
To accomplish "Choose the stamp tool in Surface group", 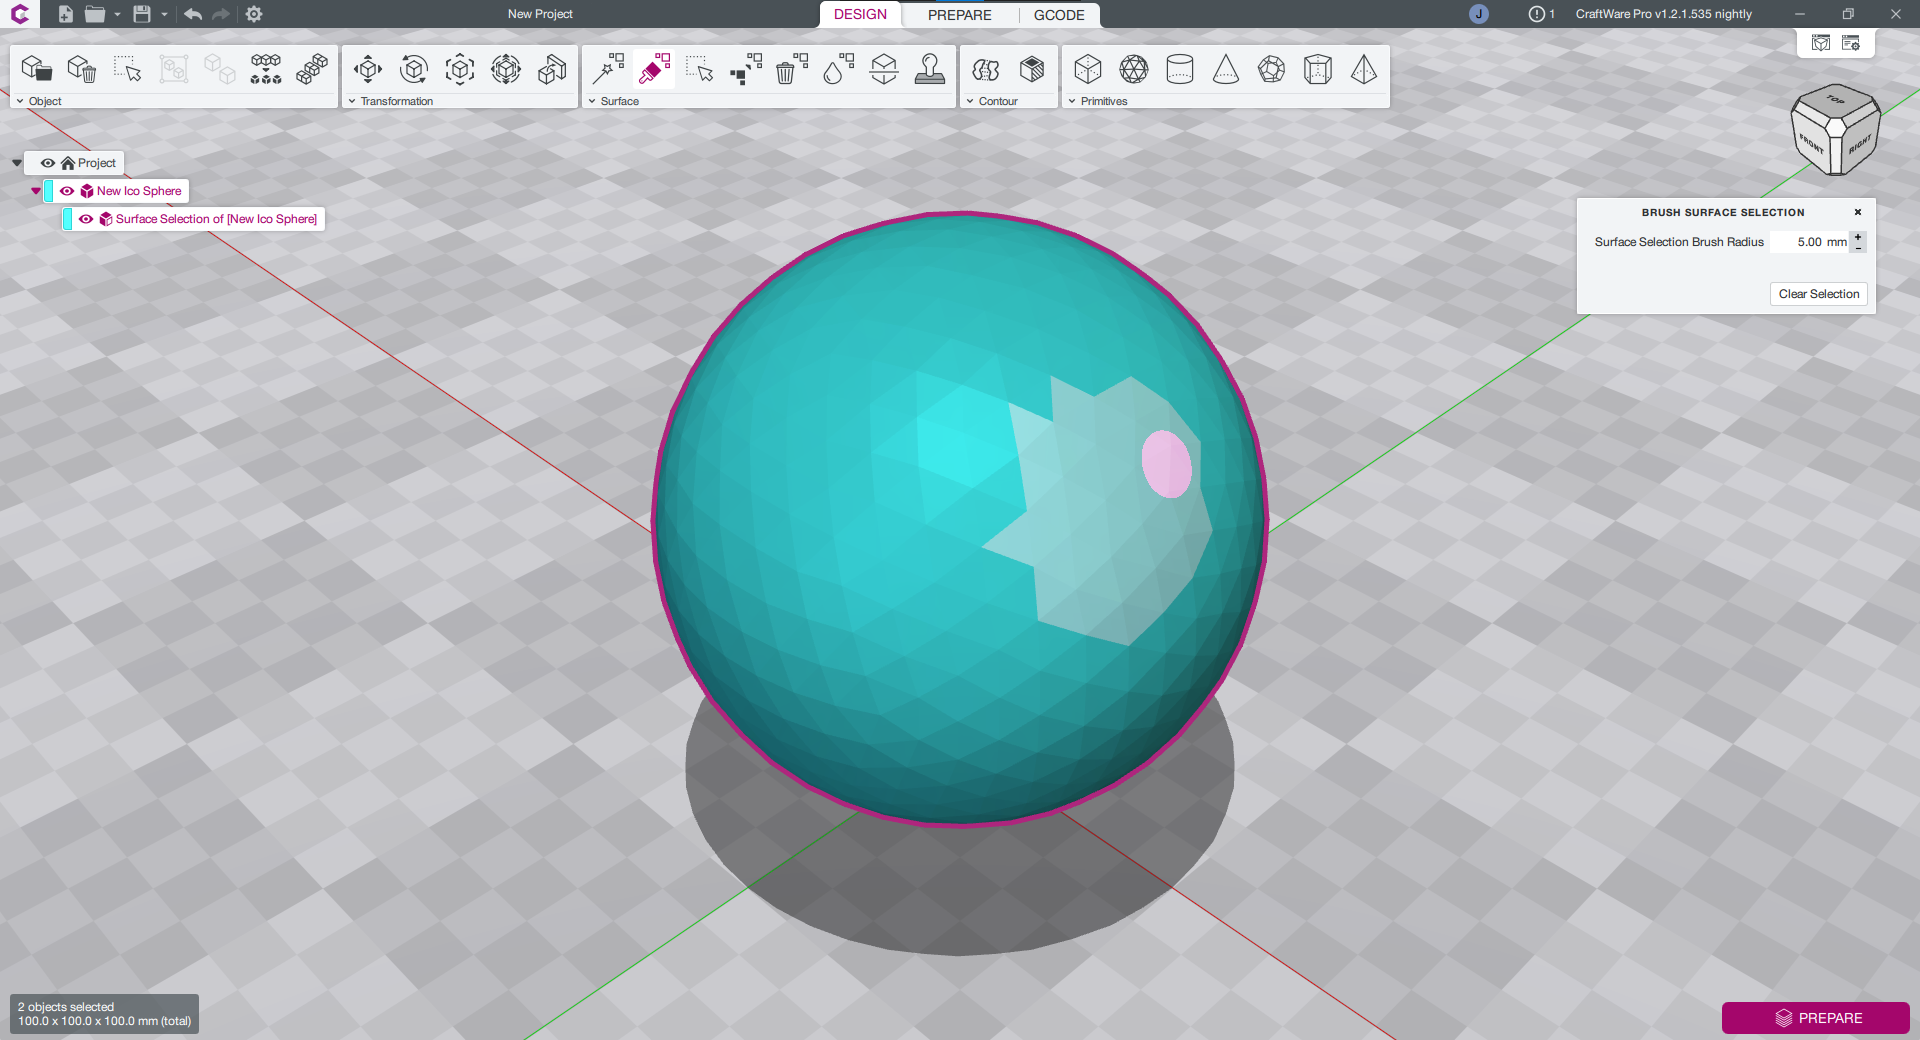I will 930,70.
